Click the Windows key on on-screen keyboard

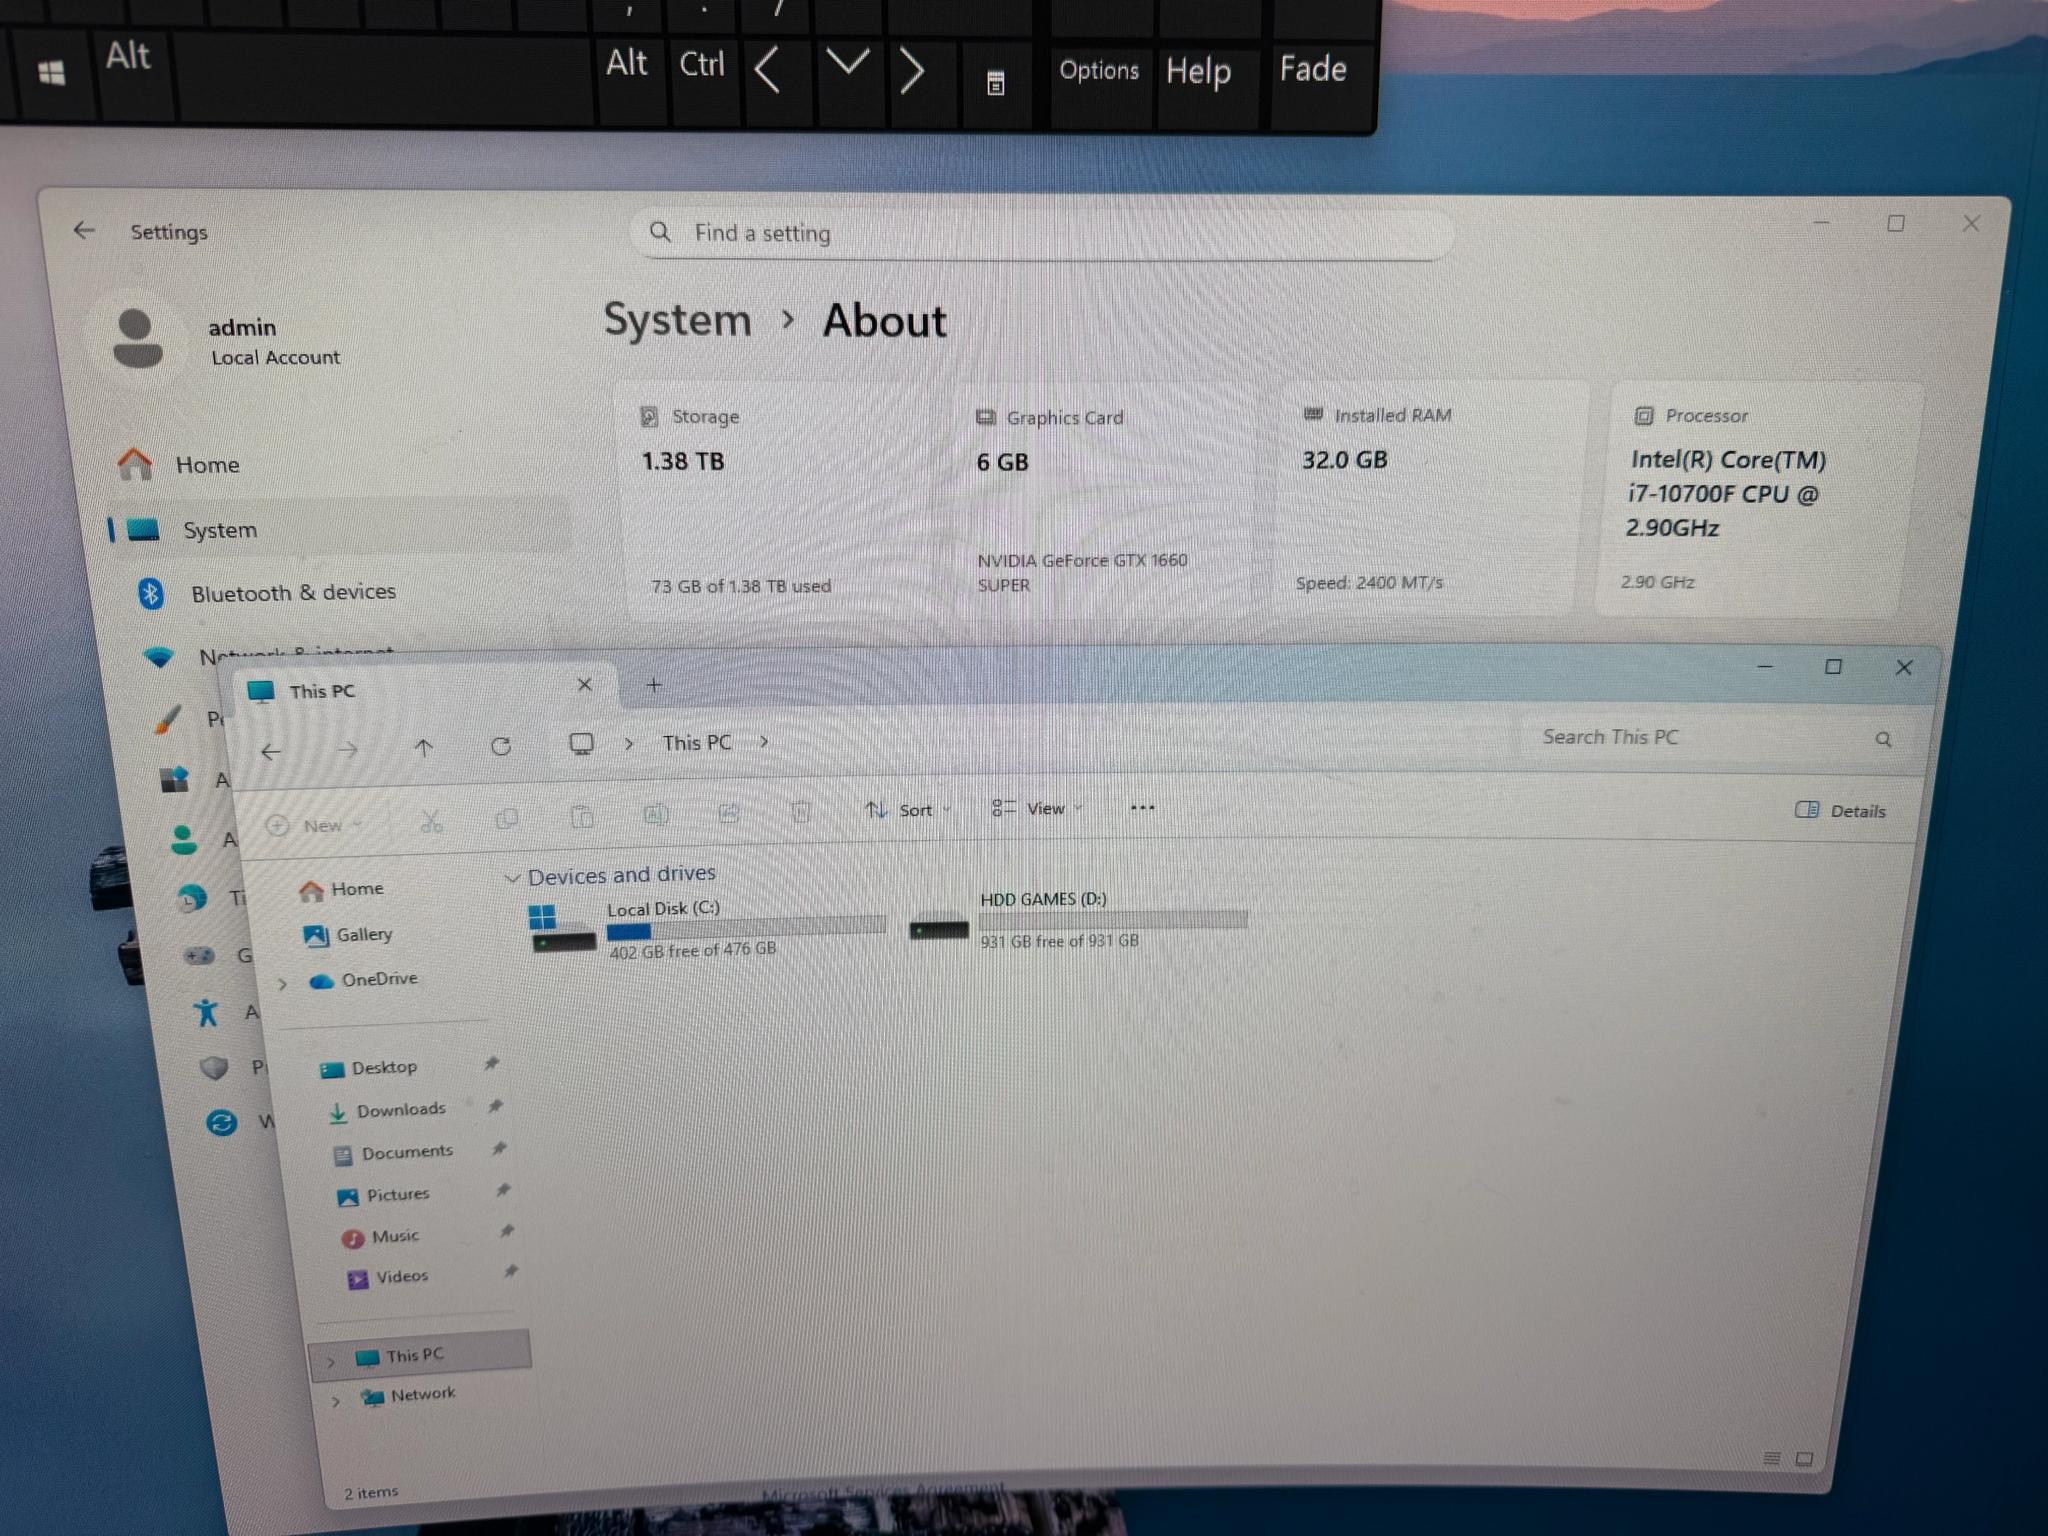point(52,73)
